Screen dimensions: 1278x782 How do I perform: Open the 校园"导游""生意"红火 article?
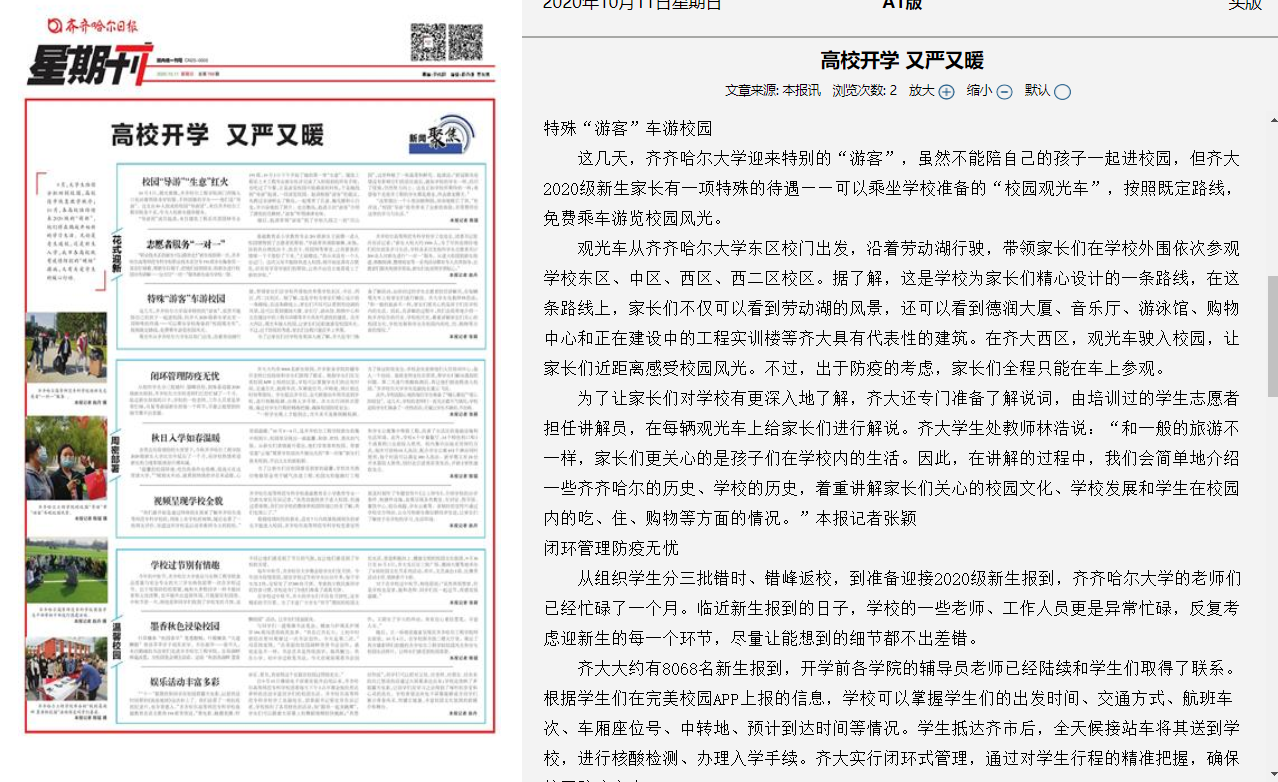click(187, 181)
